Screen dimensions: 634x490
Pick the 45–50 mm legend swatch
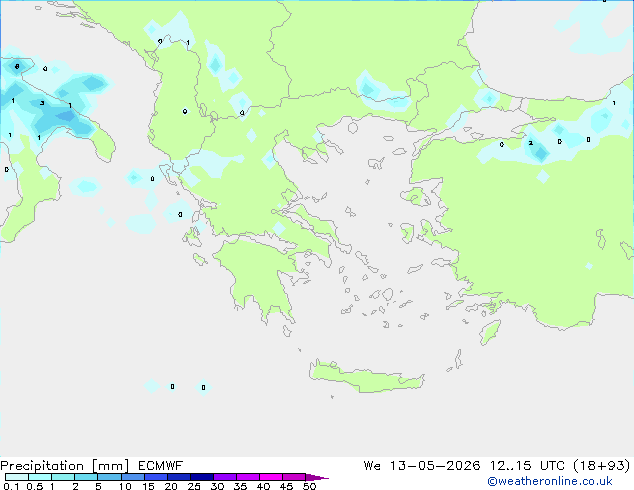click(x=294, y=477)
